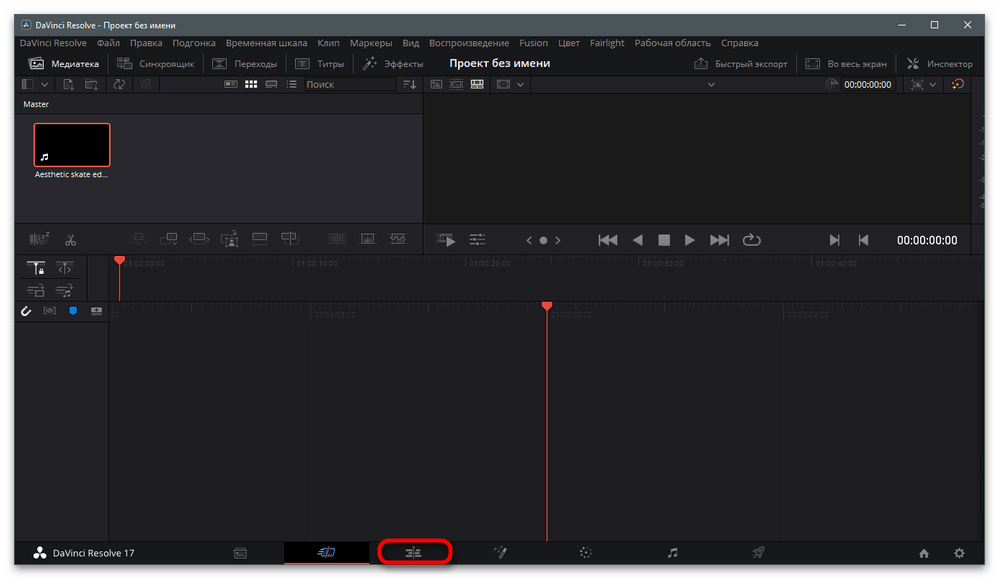The image size is (999, 579).
Task: Click the jog wheel dot control
Action: [x=543, y=240]
